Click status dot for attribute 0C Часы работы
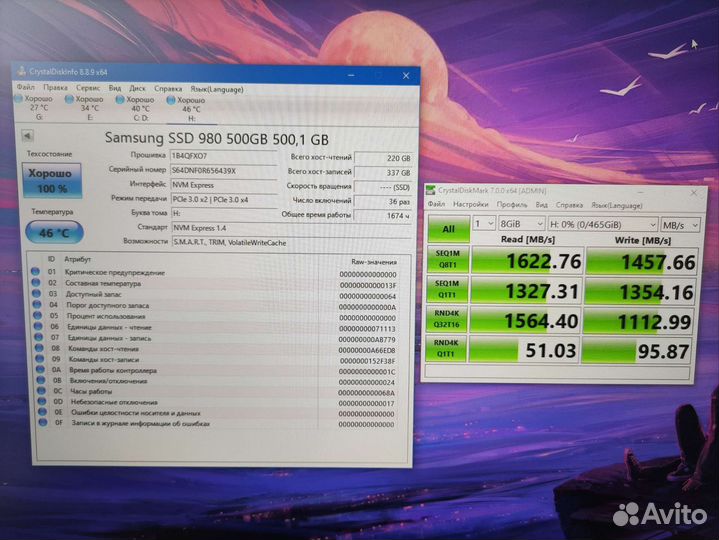719x540 pixels. [41, 391]
